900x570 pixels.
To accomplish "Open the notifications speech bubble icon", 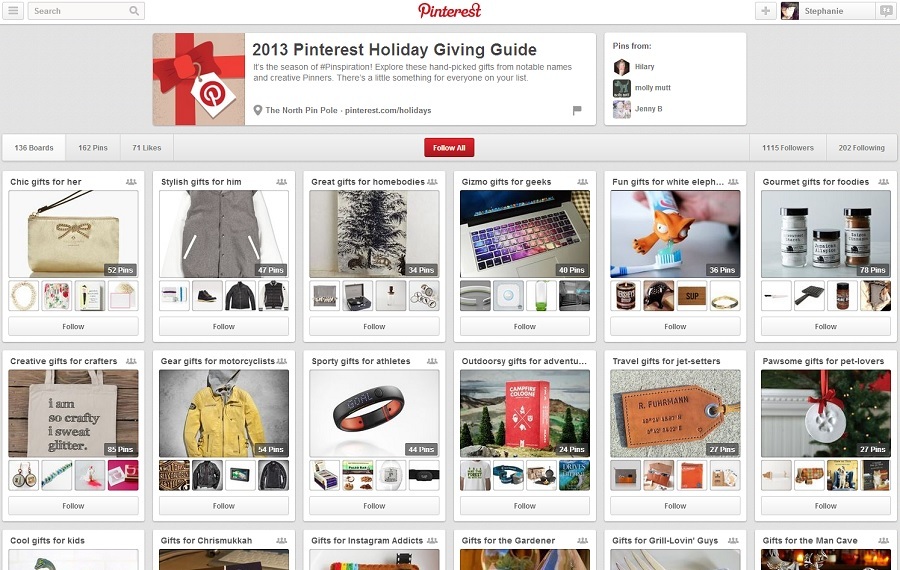I will pos(886,11).
